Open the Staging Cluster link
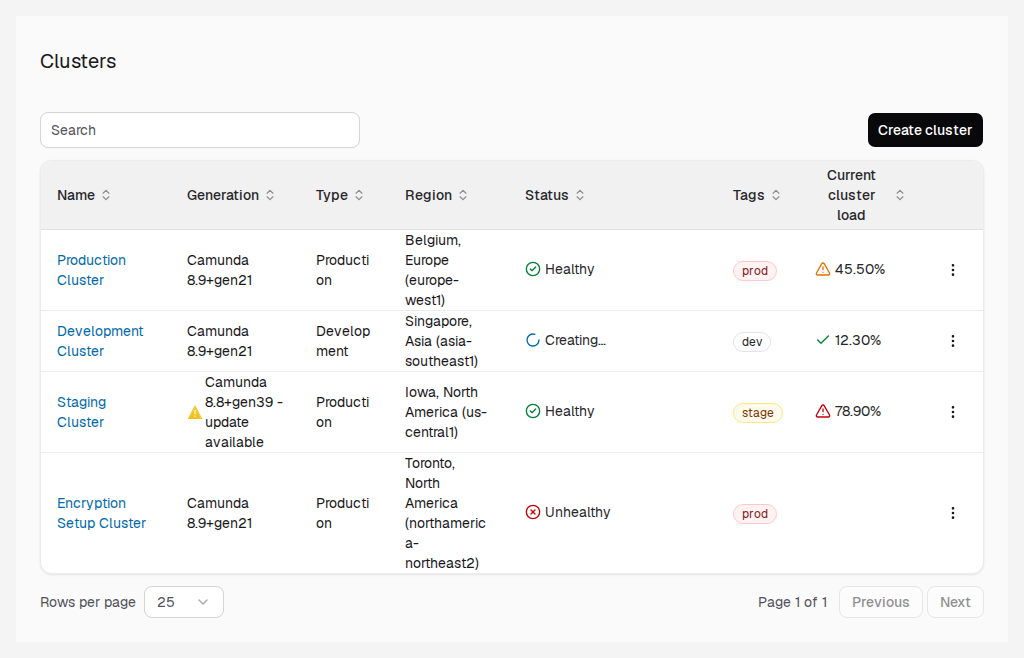Image resolution: width=1024 pixels, height=658 pixels. pos(82,413)
